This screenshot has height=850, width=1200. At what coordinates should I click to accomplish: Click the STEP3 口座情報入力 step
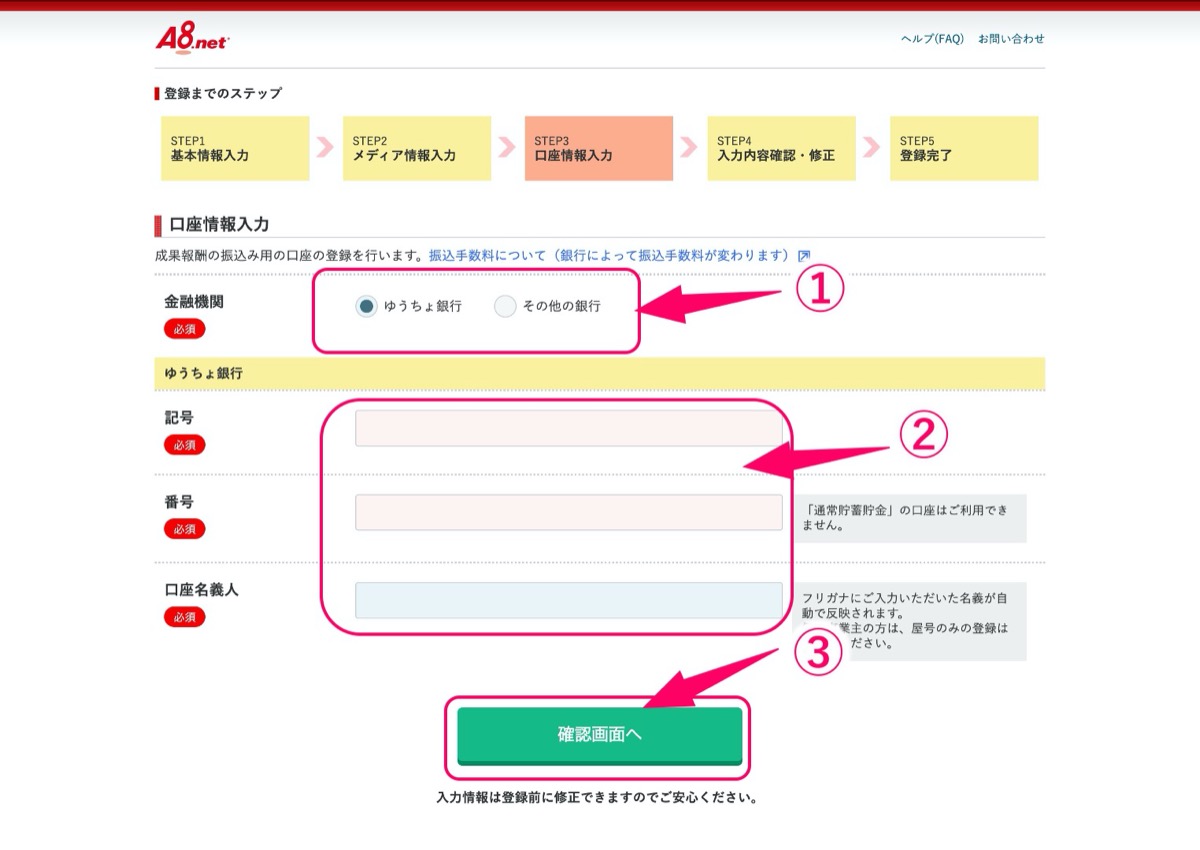coord(599,148)
